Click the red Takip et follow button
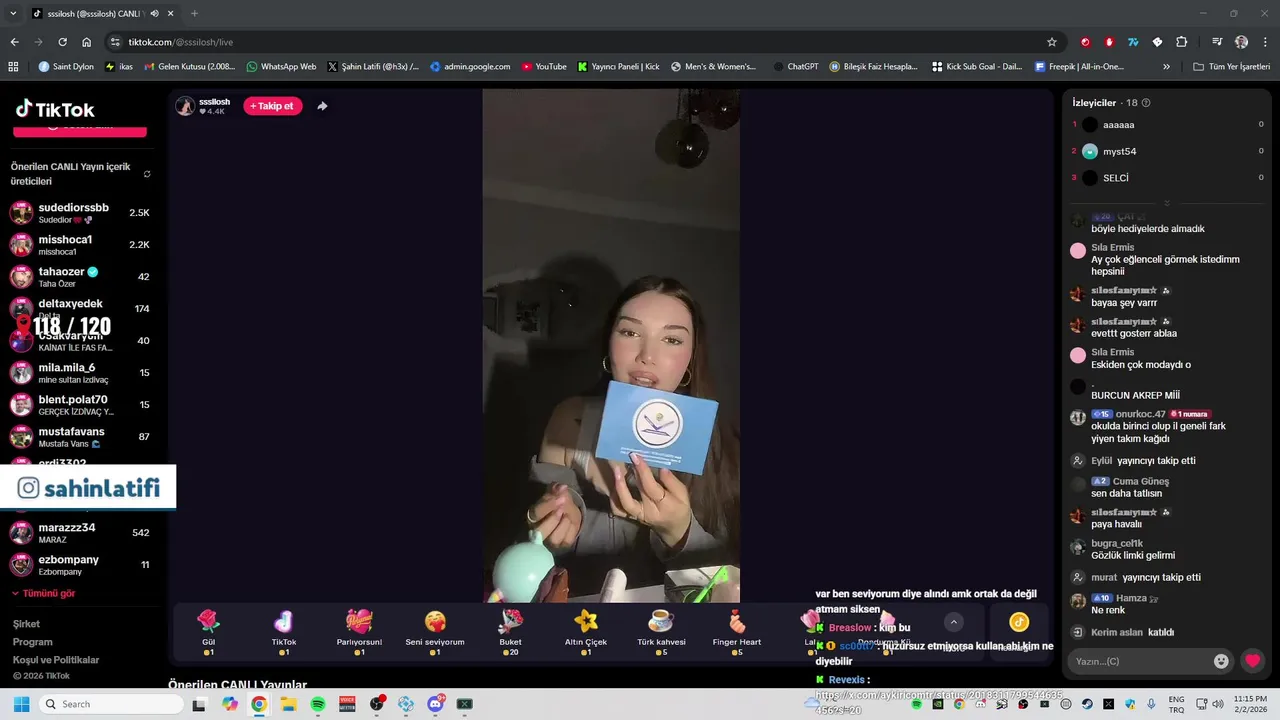Screen dimensions: 1280x720 tap(272, 106)
